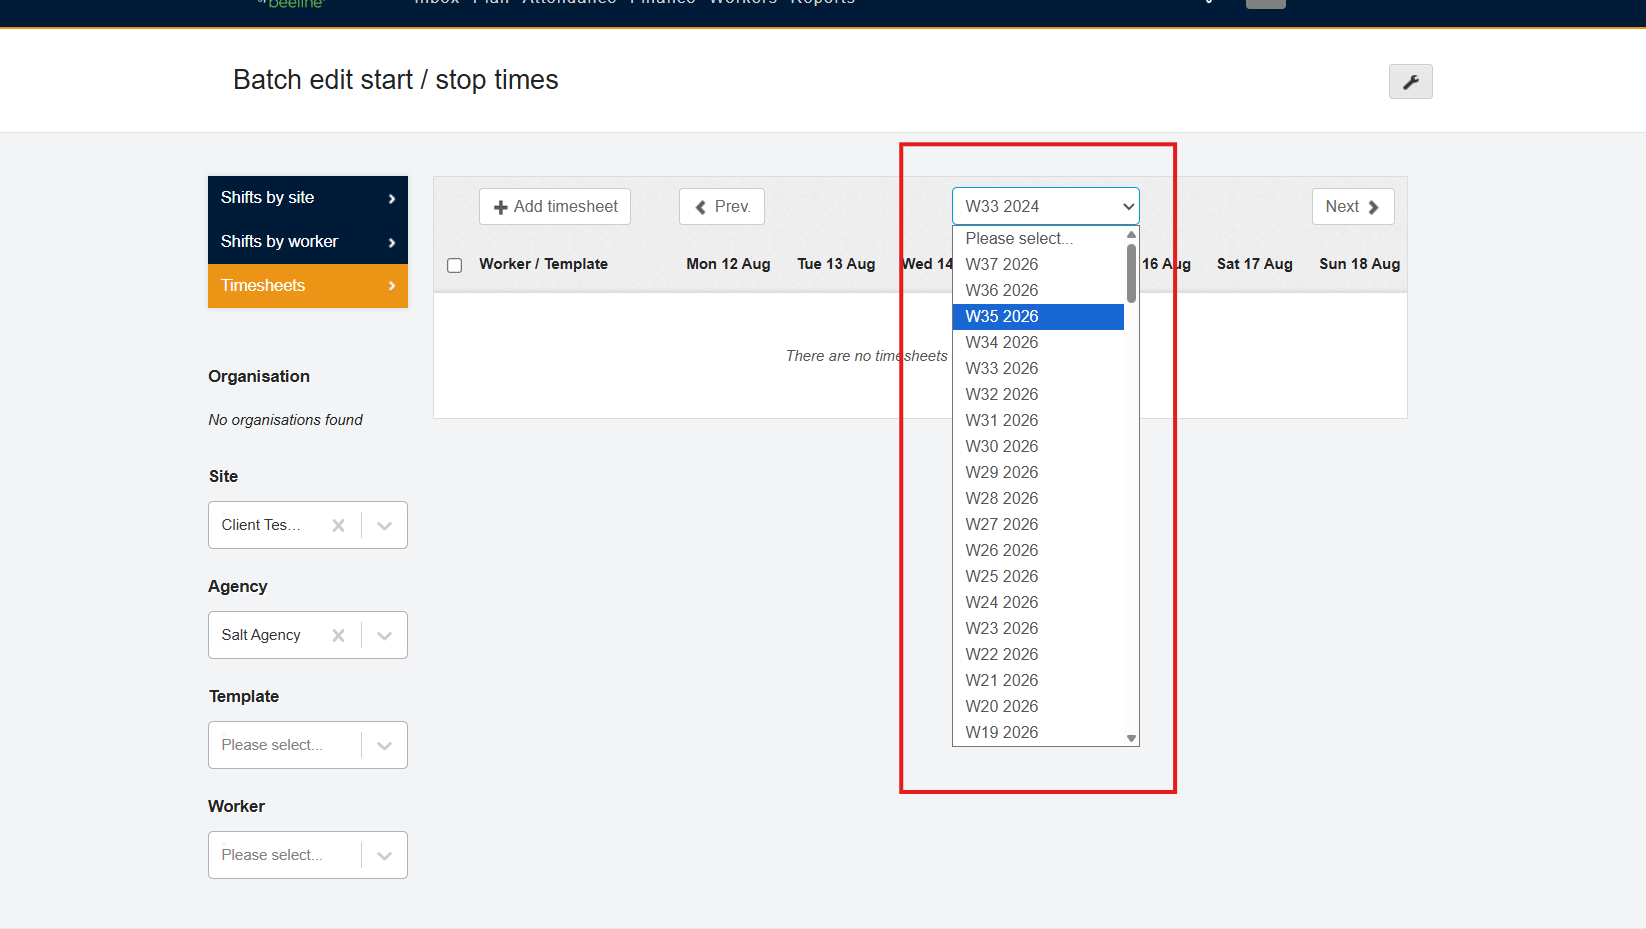Click the week list scrollbar down arrow
Image resolution: width=1646 pixels, height=929 pixels.
coord(1131,738)
